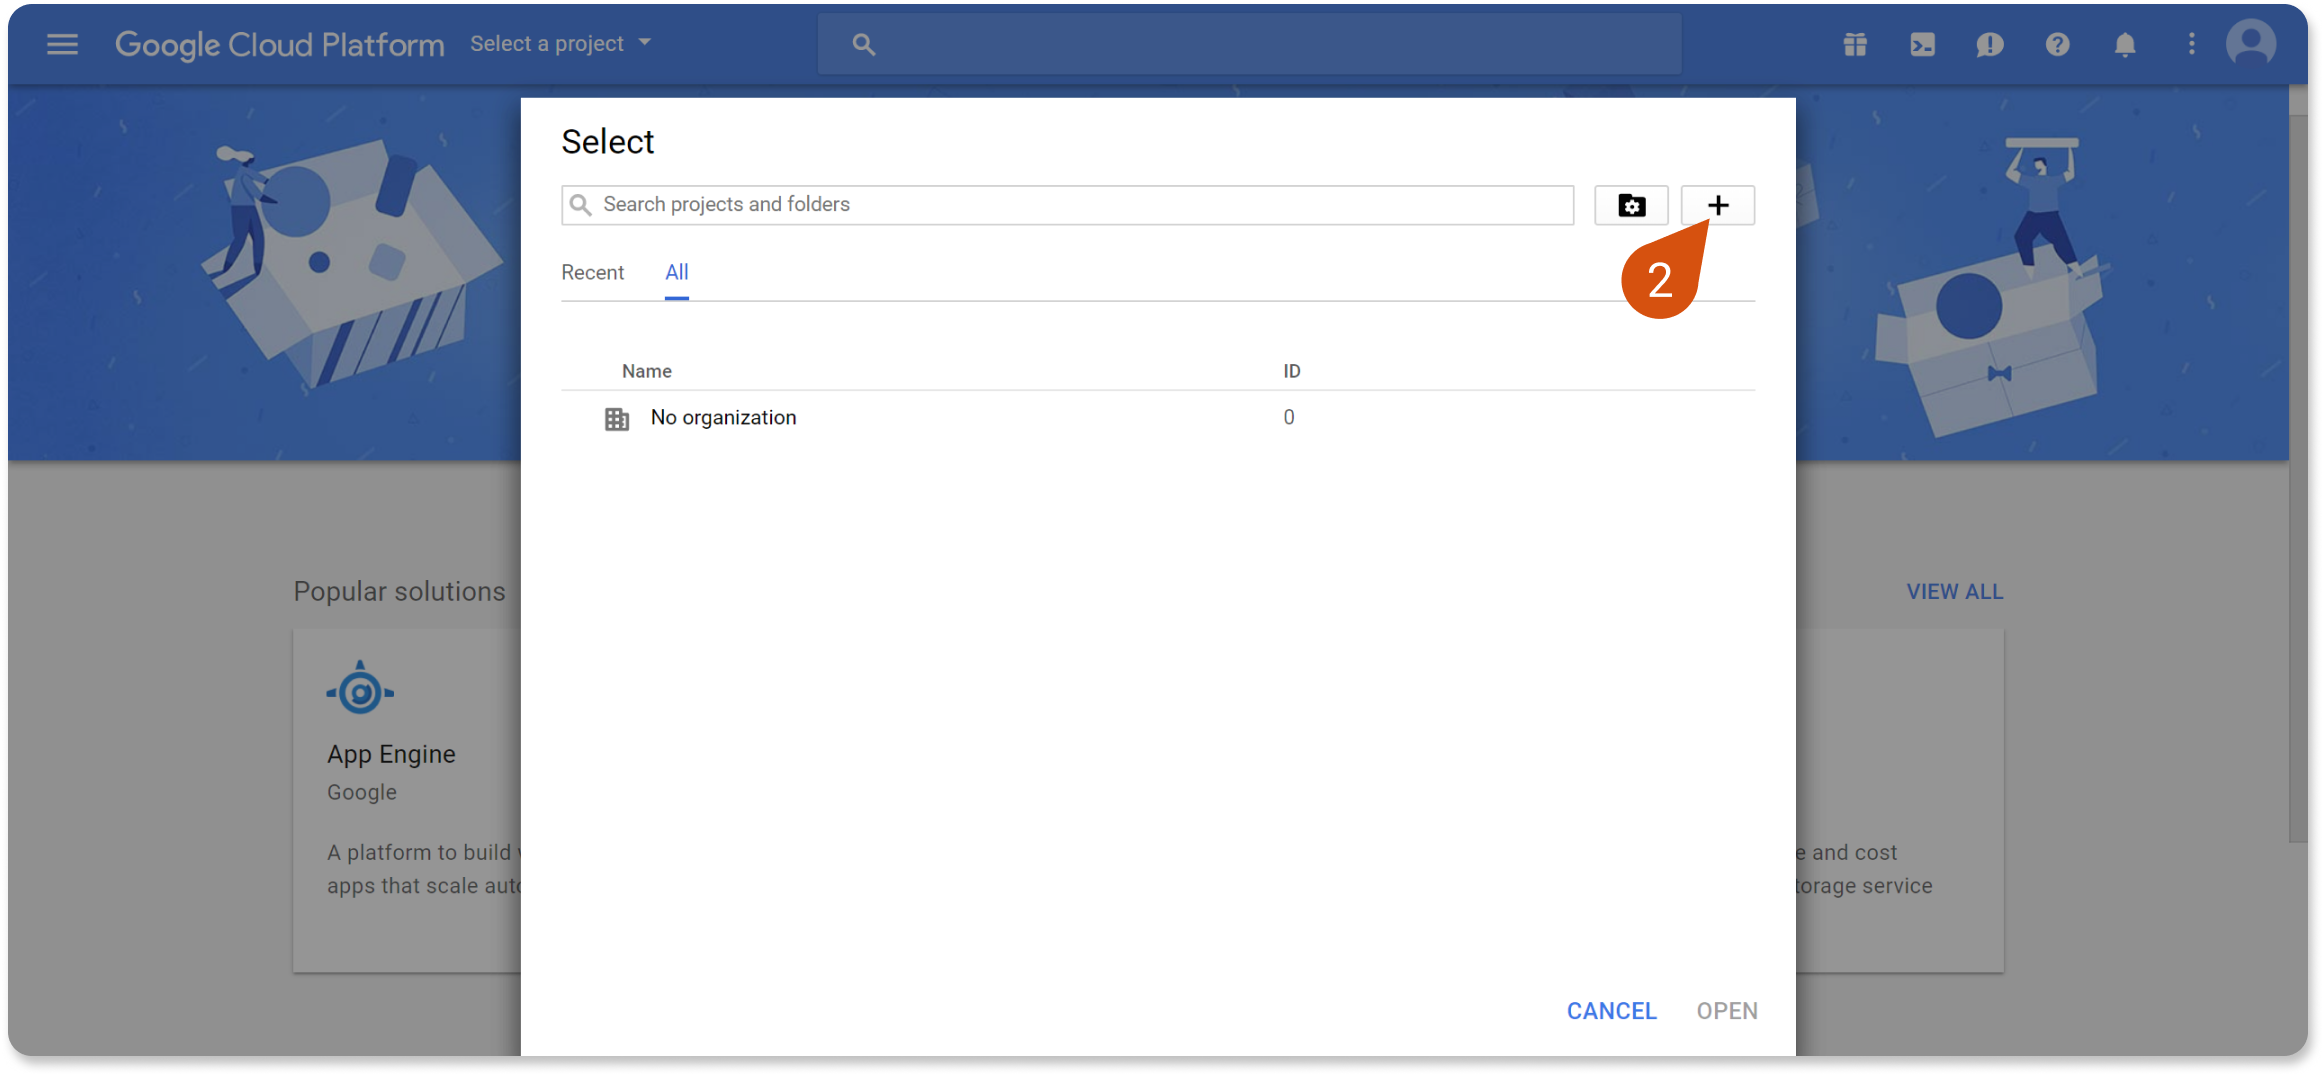Viewport: 2324px width, 1076px height.
Task: Show notifications bell
Action: (x=2125, y=44)
